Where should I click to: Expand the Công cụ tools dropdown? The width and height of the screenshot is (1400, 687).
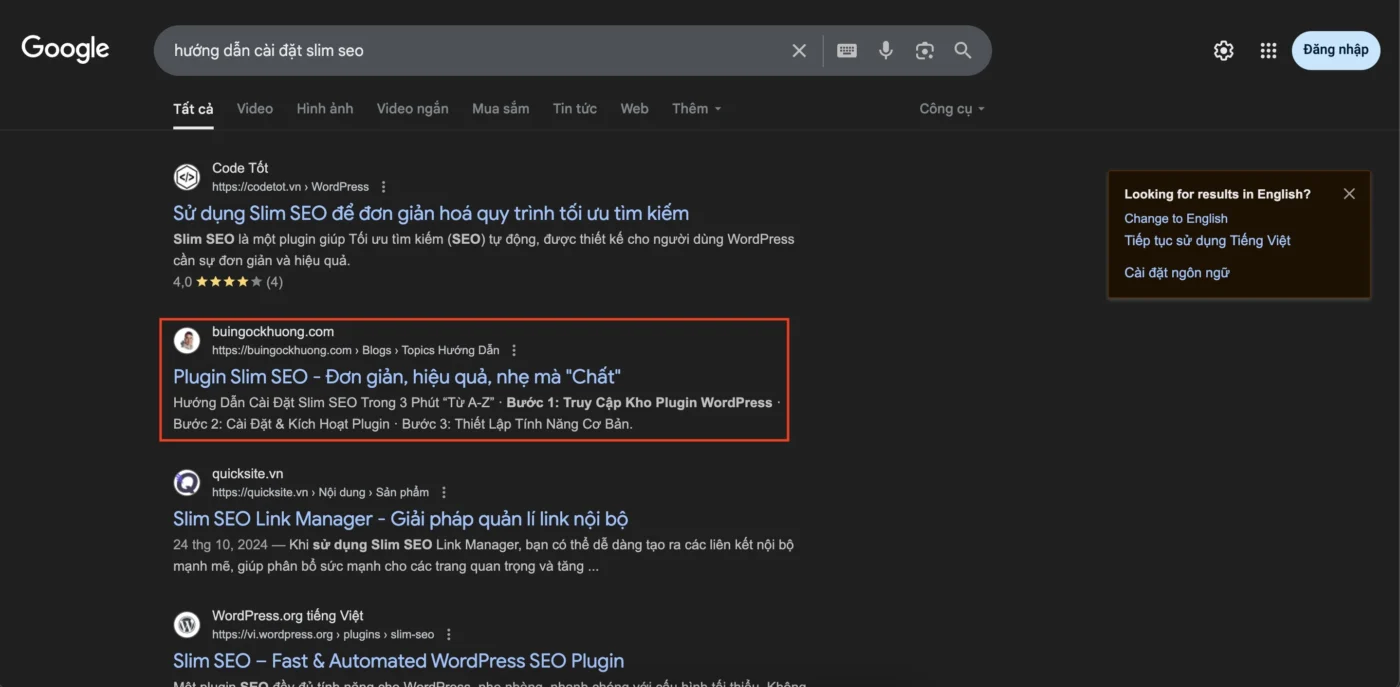(952, 109)
